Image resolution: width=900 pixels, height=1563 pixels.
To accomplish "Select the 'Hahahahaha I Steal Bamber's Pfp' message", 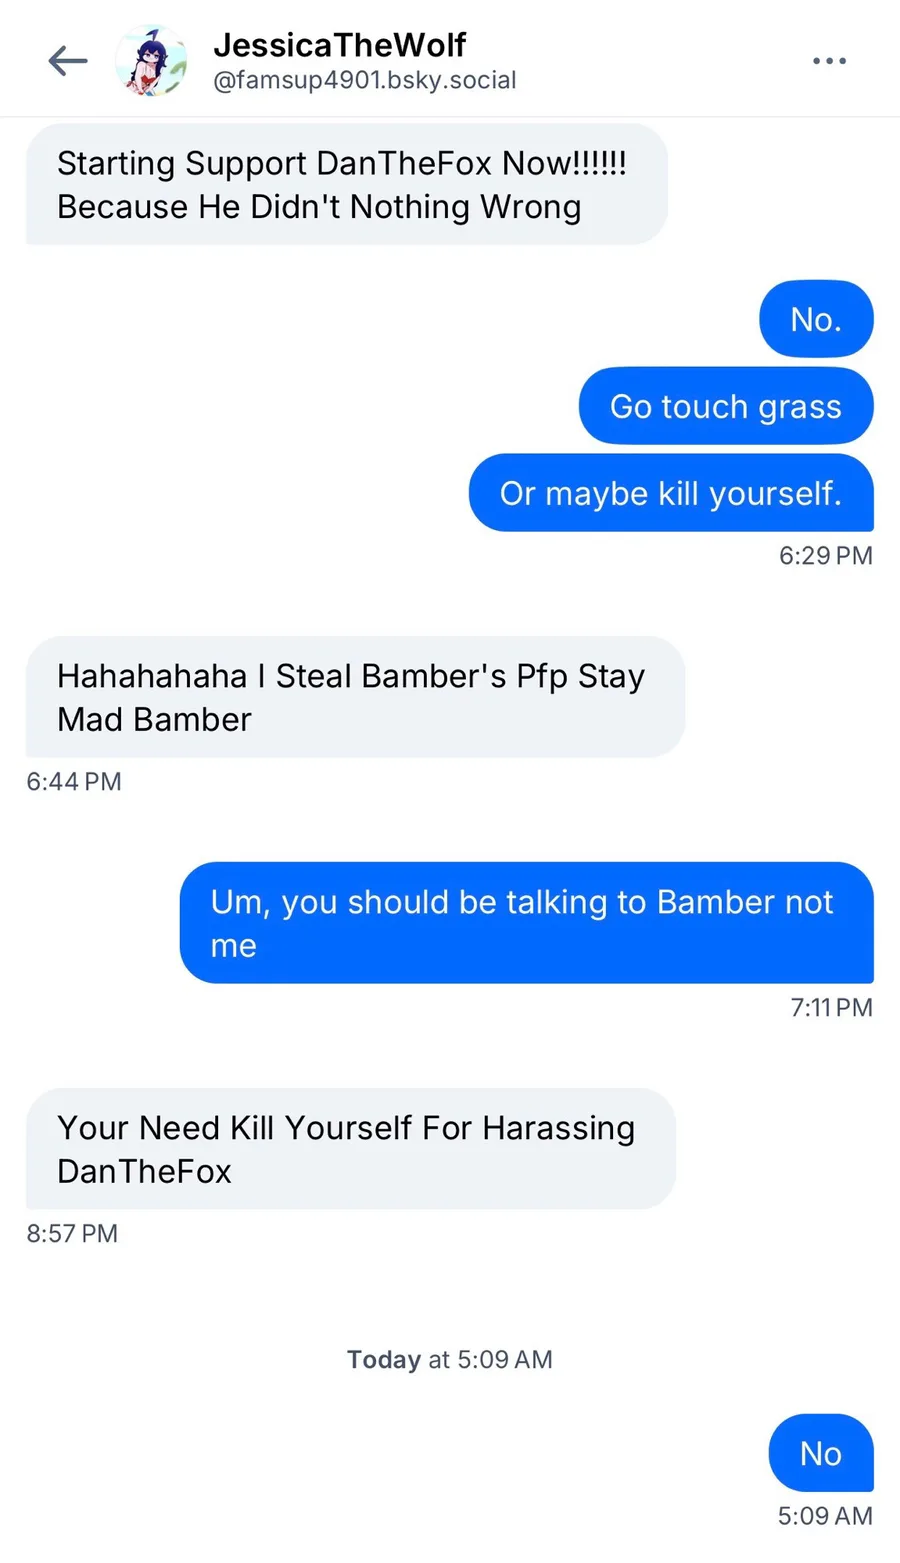I will 355,697.
